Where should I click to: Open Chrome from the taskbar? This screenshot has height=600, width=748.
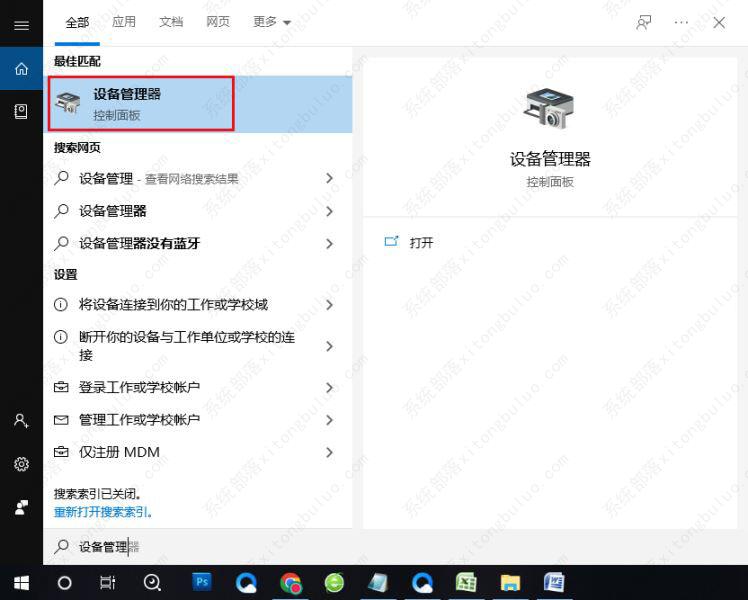click(x=291, y=582)
